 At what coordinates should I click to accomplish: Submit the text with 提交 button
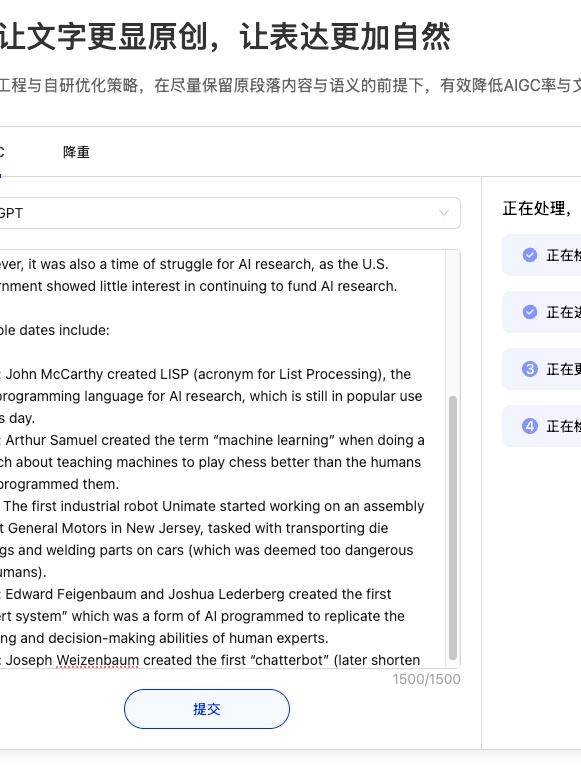206,709
